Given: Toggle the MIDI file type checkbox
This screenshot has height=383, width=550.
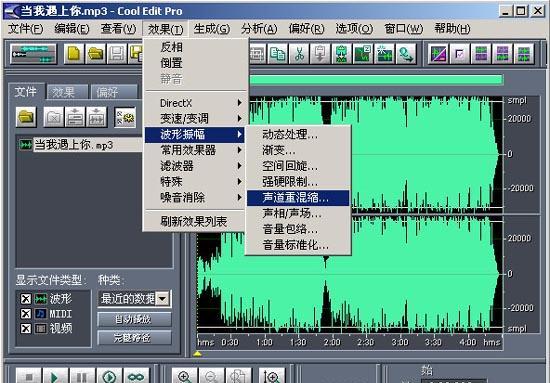Looking at the screenshot, I should [26, 314].
